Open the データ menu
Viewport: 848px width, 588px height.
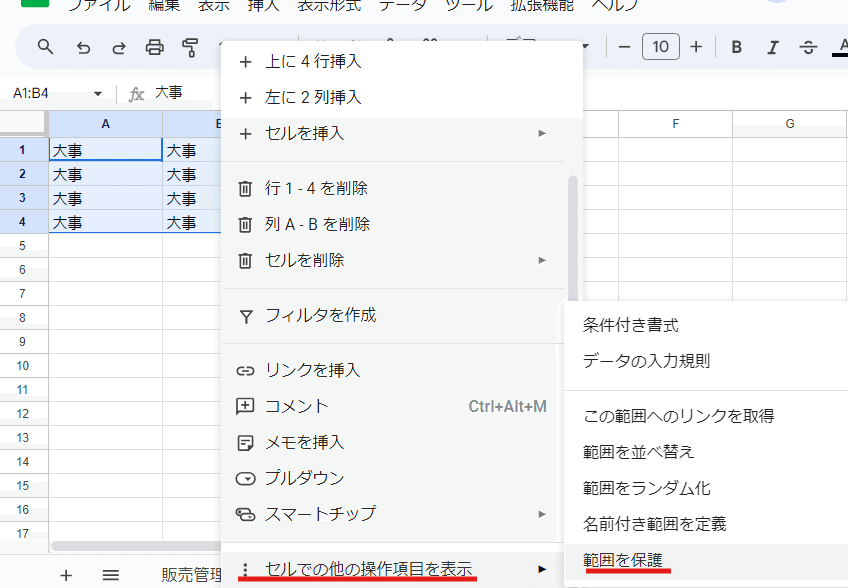point(403,5)
